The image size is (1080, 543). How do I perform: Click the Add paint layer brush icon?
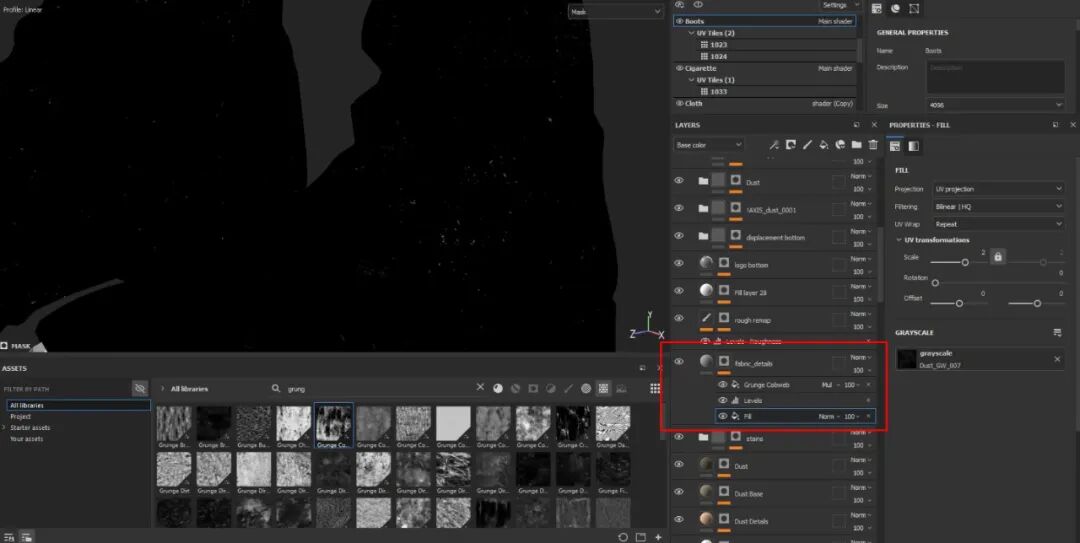pos(807,145)
